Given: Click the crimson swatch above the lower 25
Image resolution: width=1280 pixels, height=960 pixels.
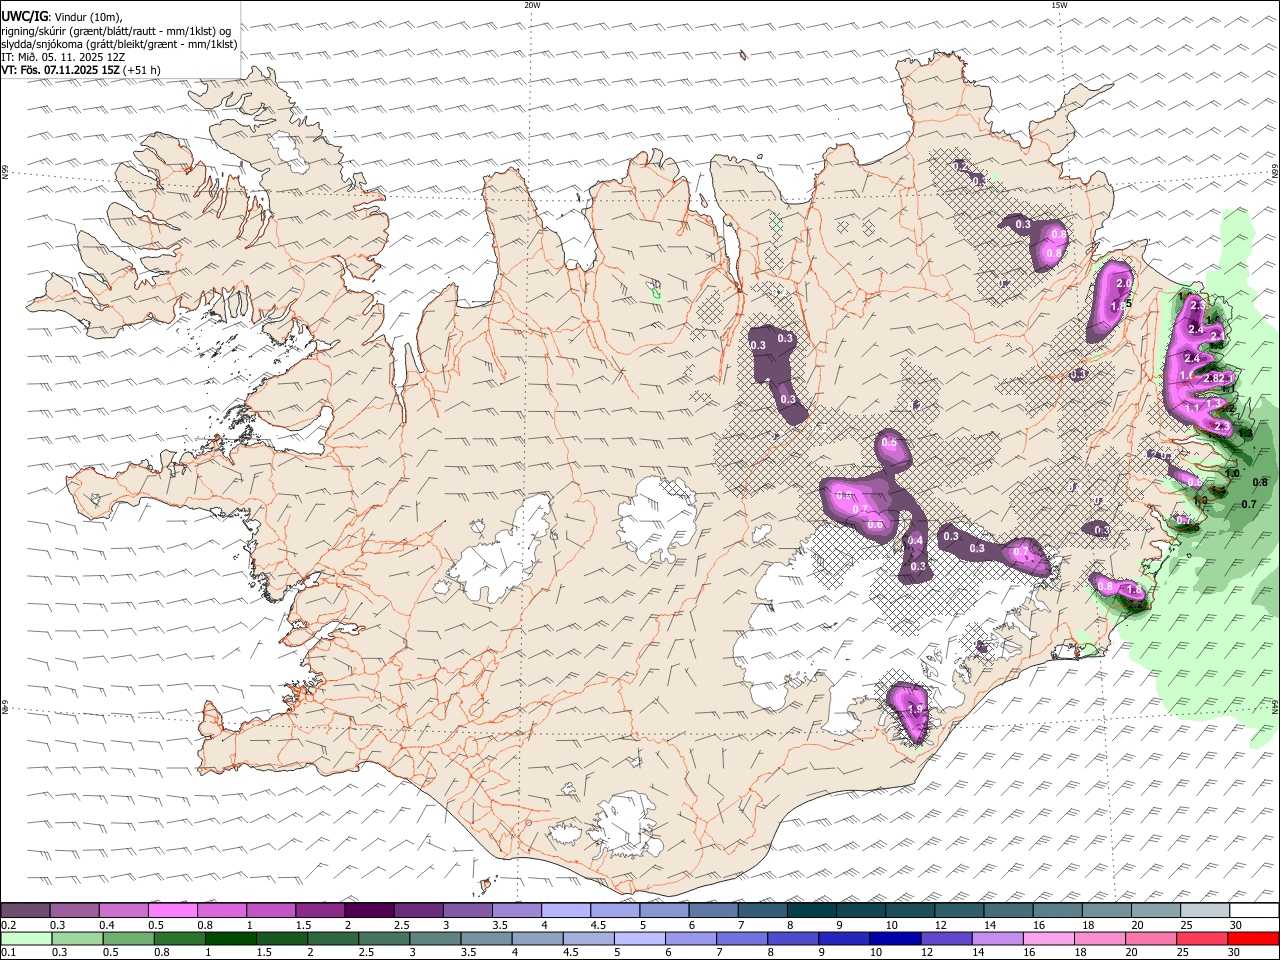Looking at the screenshot, I should click(x=1200, y=938).
